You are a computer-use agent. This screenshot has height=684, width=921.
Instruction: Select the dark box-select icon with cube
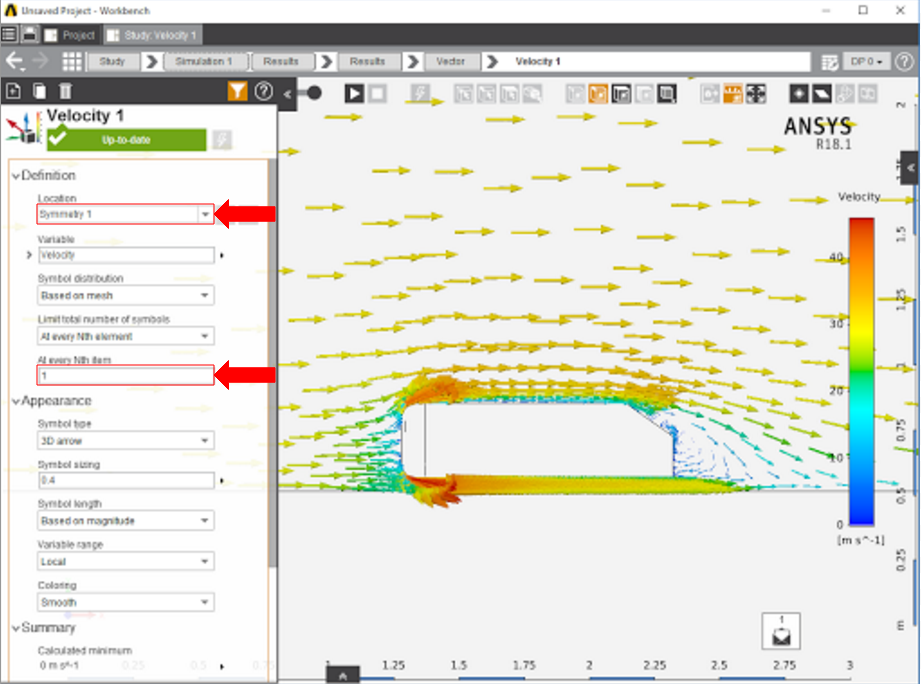coord(667,93)
